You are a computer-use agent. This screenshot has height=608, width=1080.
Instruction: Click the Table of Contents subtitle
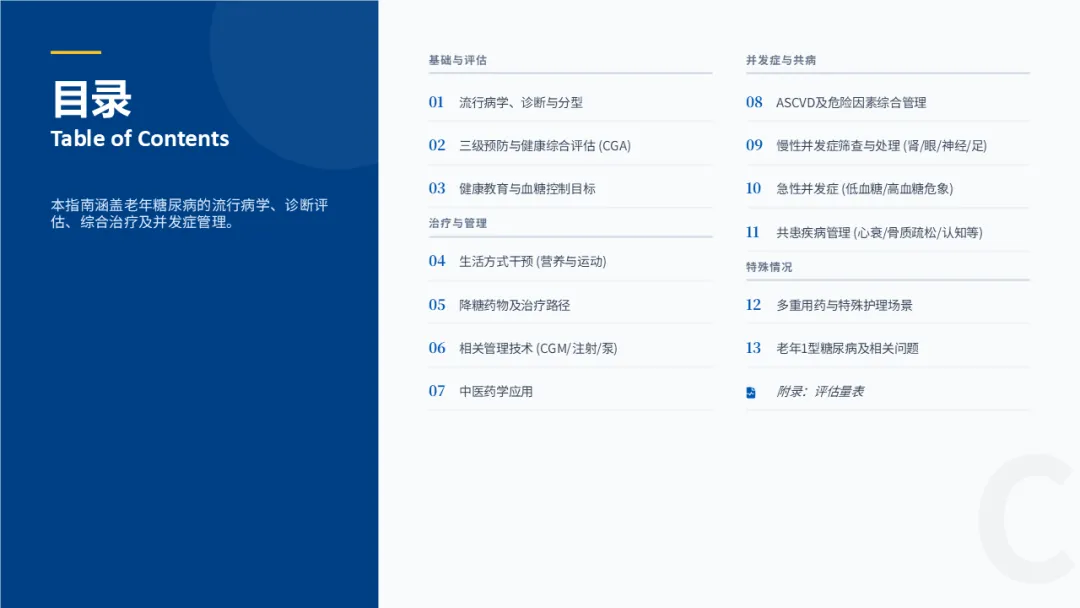[140, 138]
